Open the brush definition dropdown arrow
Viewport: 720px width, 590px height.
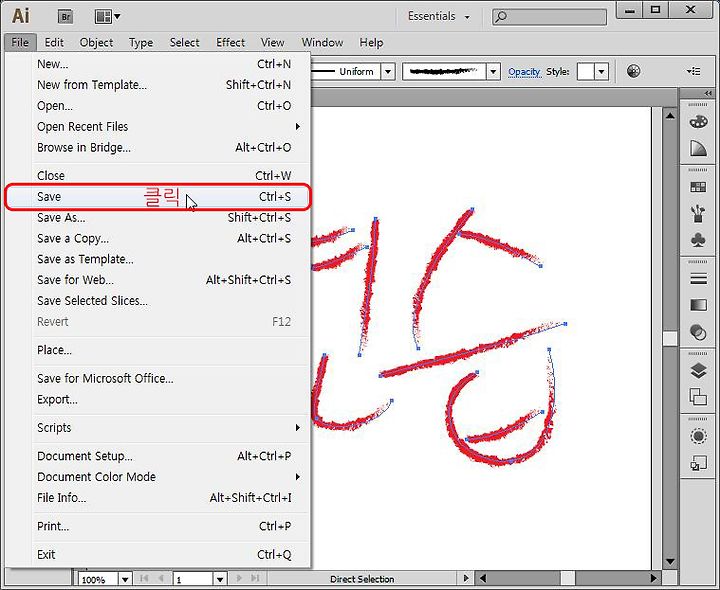pyautogui.click(x=493, y=72)
